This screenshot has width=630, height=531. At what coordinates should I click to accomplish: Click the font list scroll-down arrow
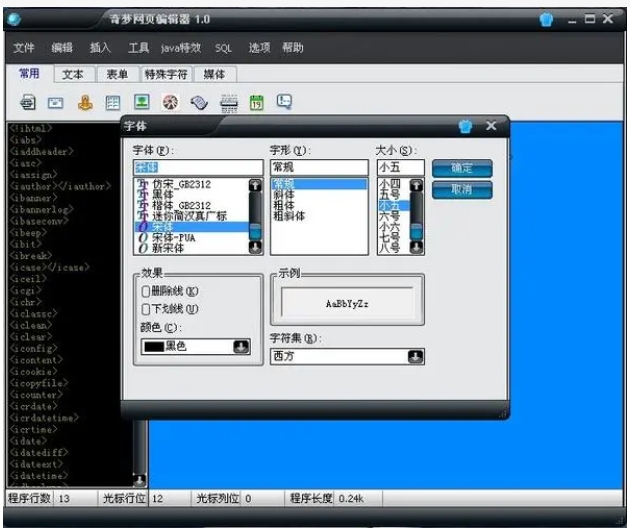255,247
